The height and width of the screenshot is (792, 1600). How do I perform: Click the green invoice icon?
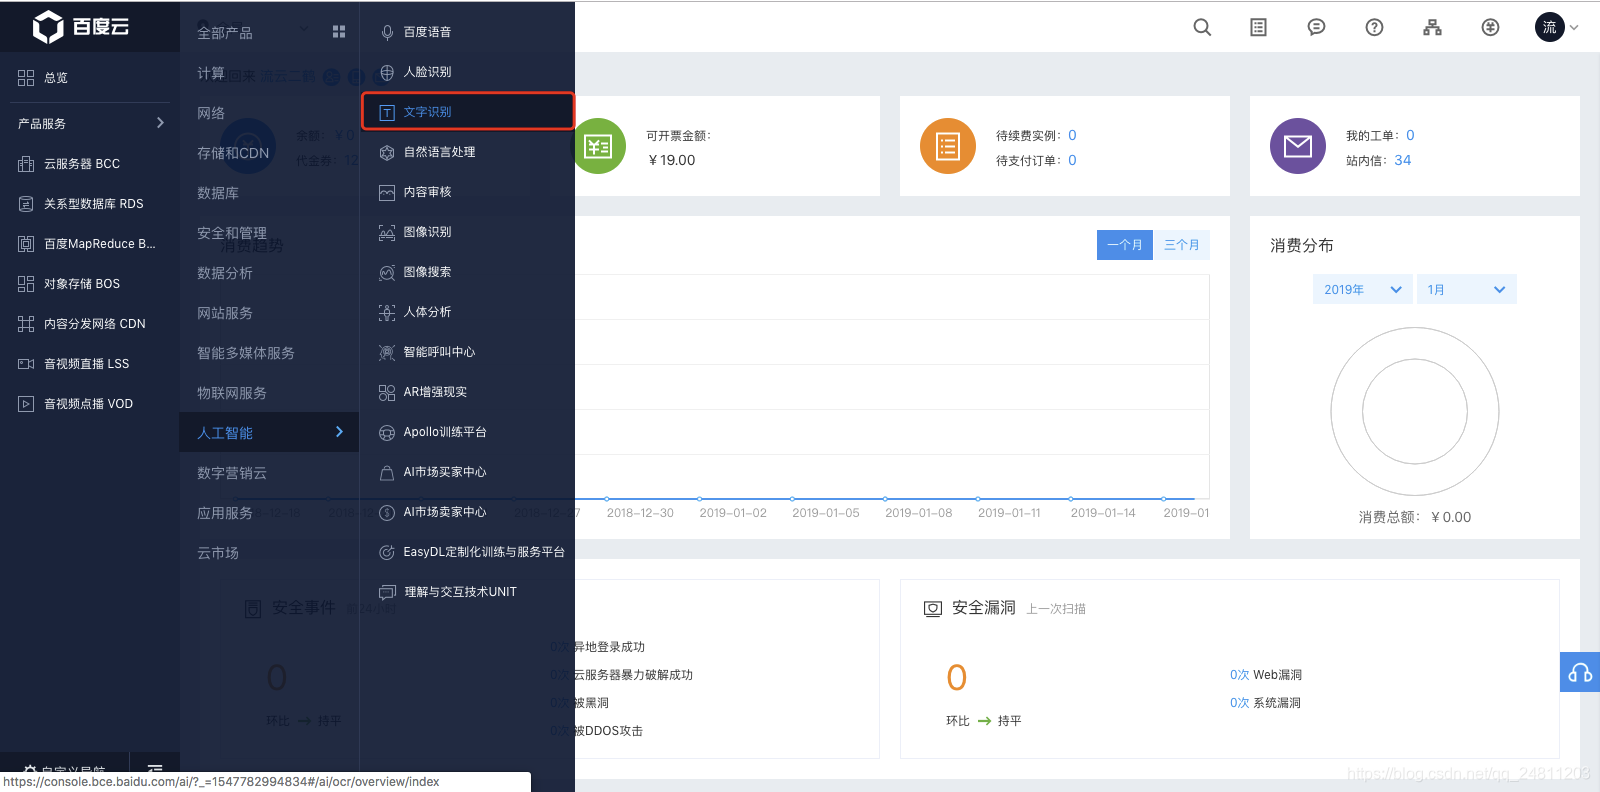tap(598, 147)
